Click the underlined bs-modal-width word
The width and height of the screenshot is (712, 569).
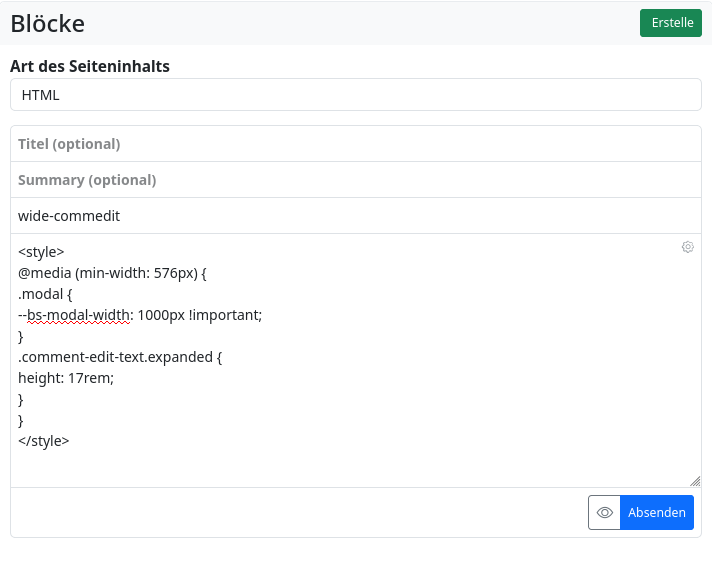(79, 315)
